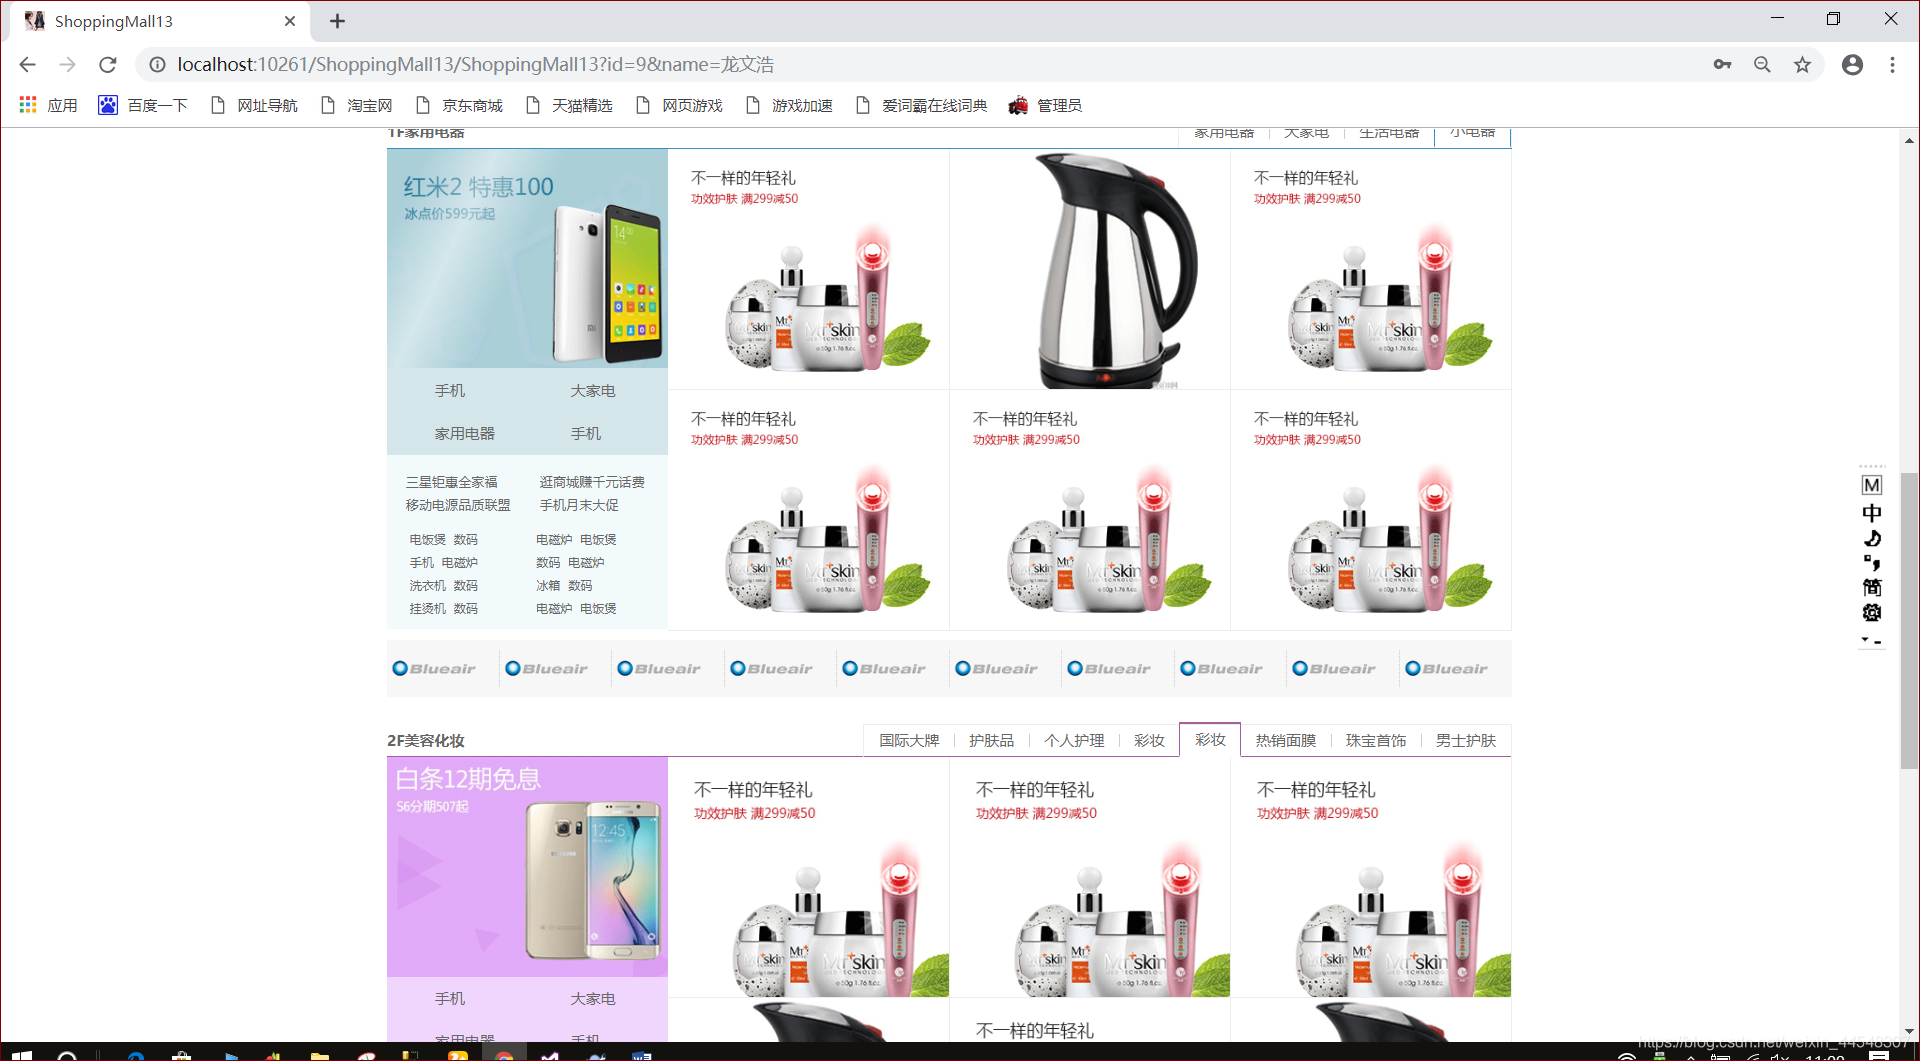Click the 大家电 link in the promo panel
The image size is (1920, 1061).
pos(593,391)
